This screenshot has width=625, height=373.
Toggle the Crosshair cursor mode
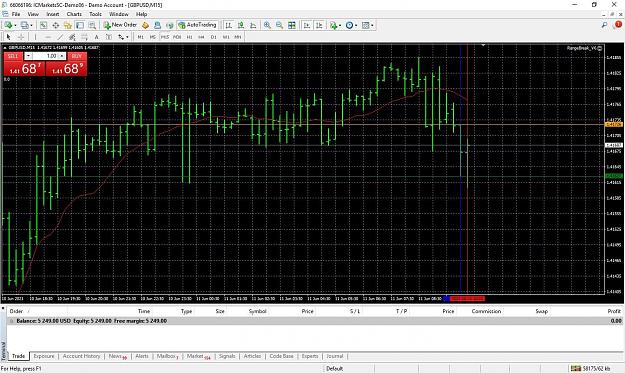(21, 37)
